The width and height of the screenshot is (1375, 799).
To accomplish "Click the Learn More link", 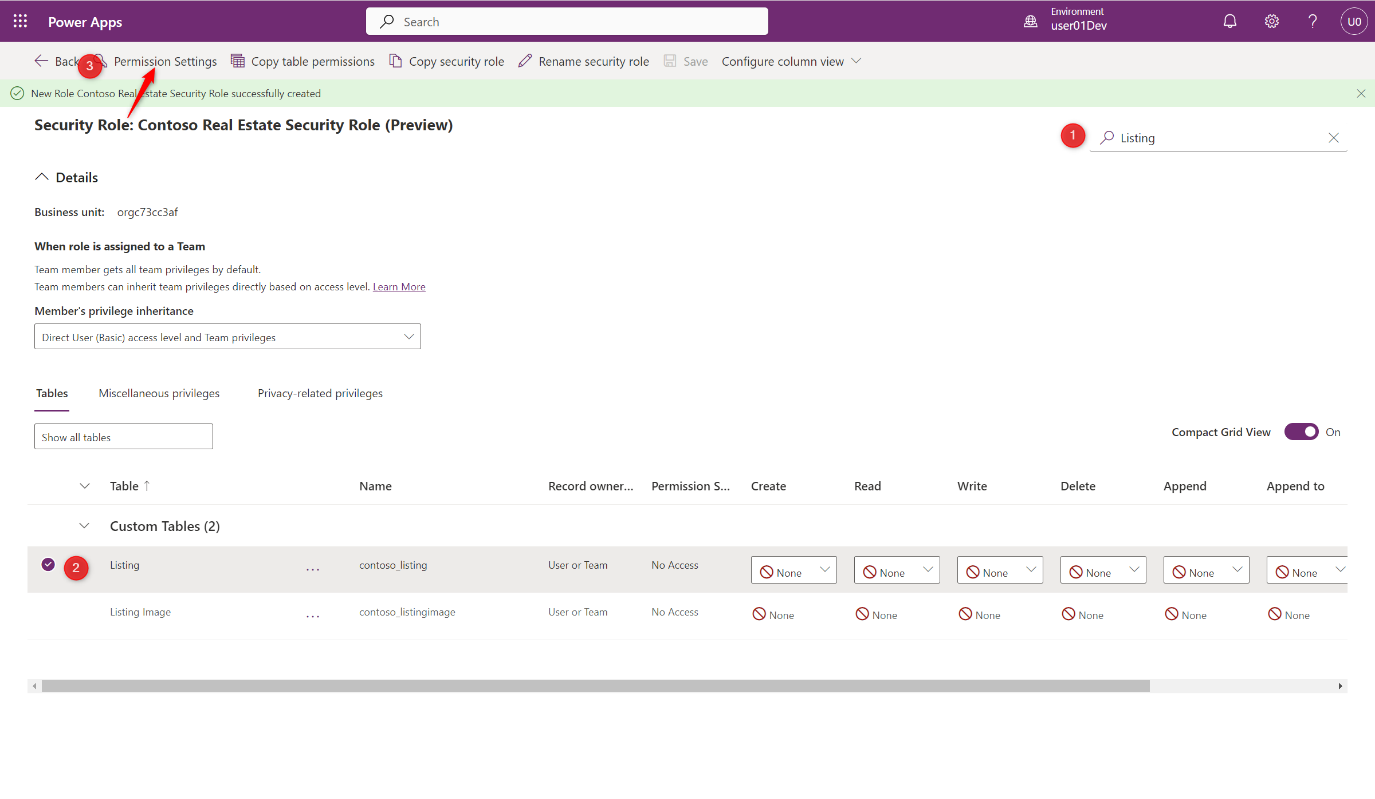I will click(x=398, y=286).
